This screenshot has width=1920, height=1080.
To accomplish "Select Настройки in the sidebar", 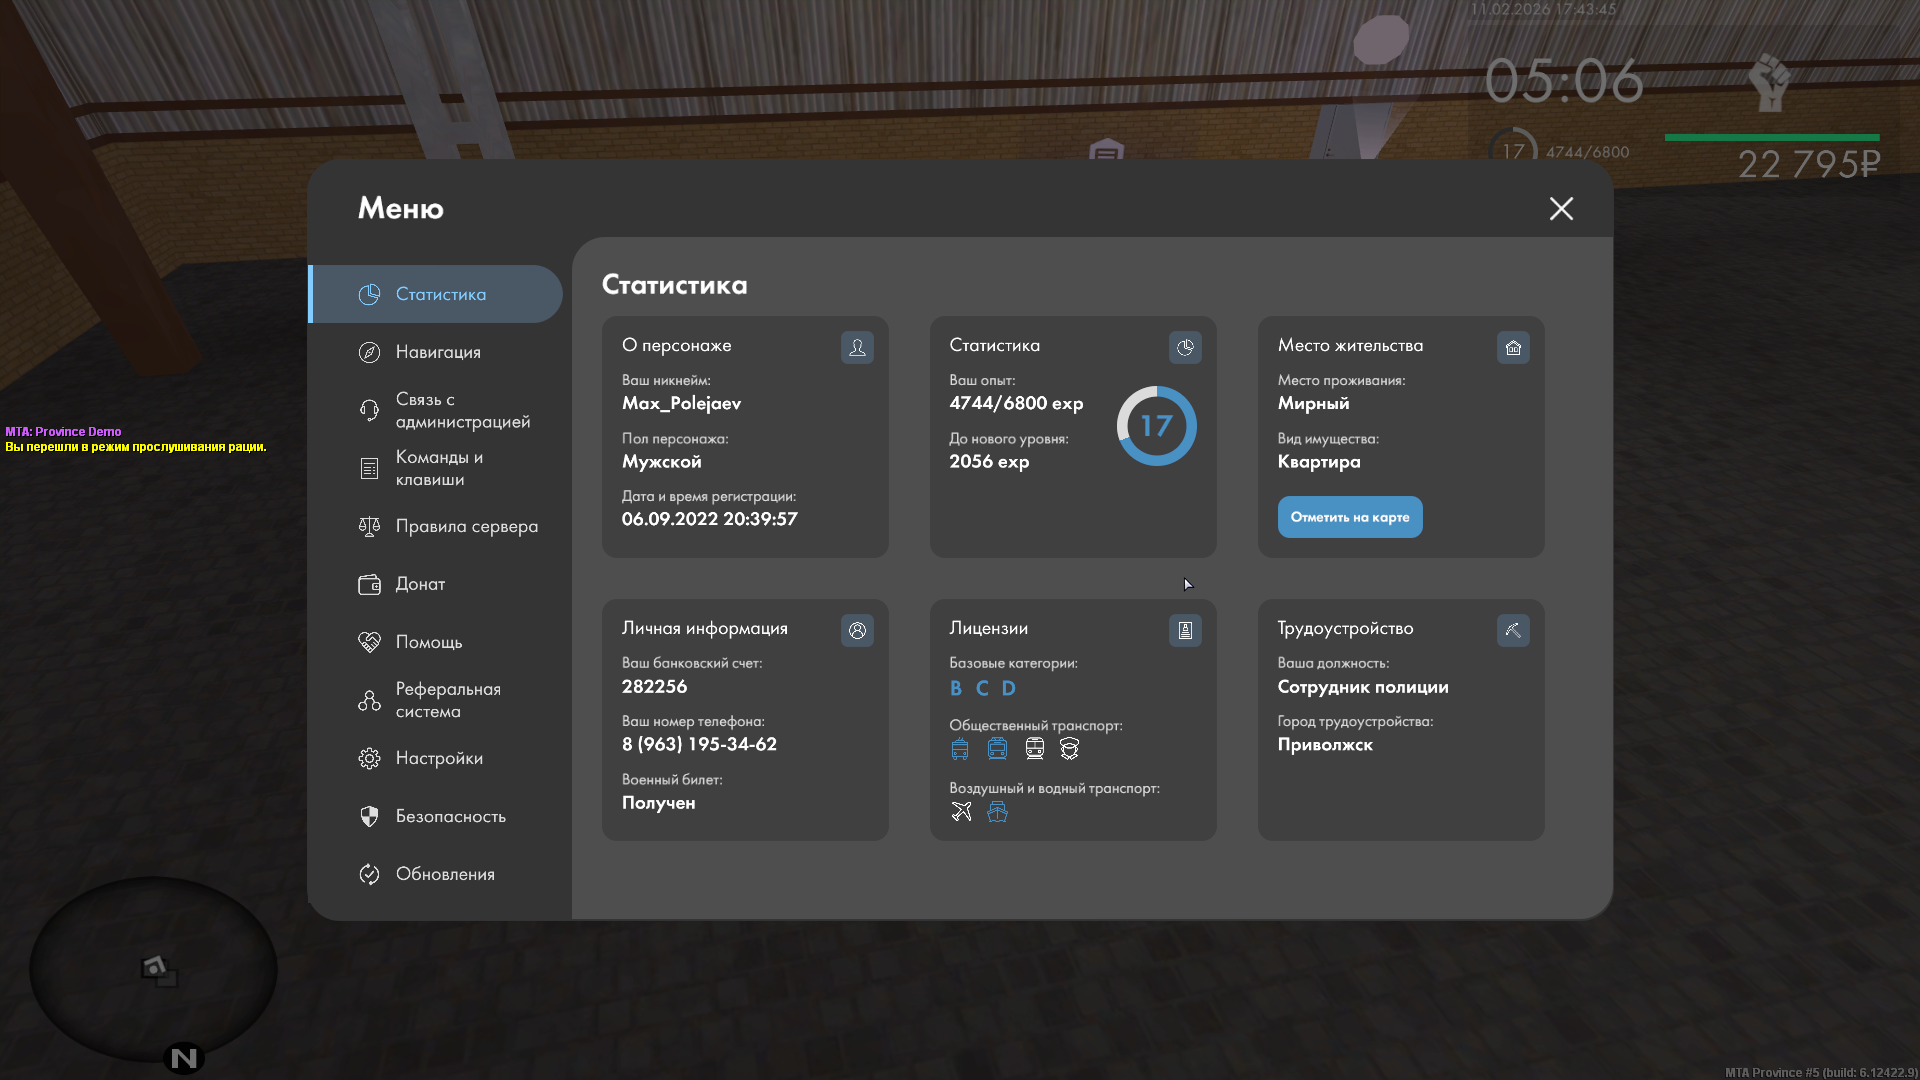I will tap(438, 758).
